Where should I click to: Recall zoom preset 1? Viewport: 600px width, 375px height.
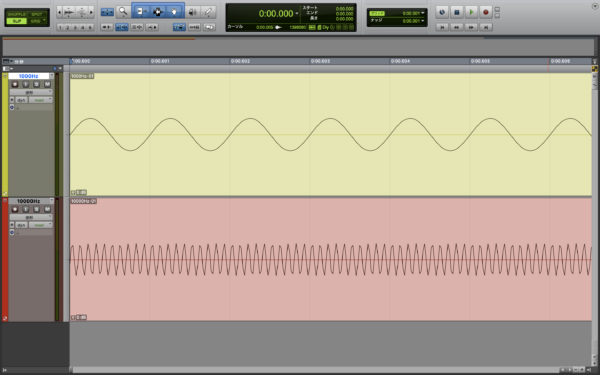pyautogui.click(x=60, y=28)
